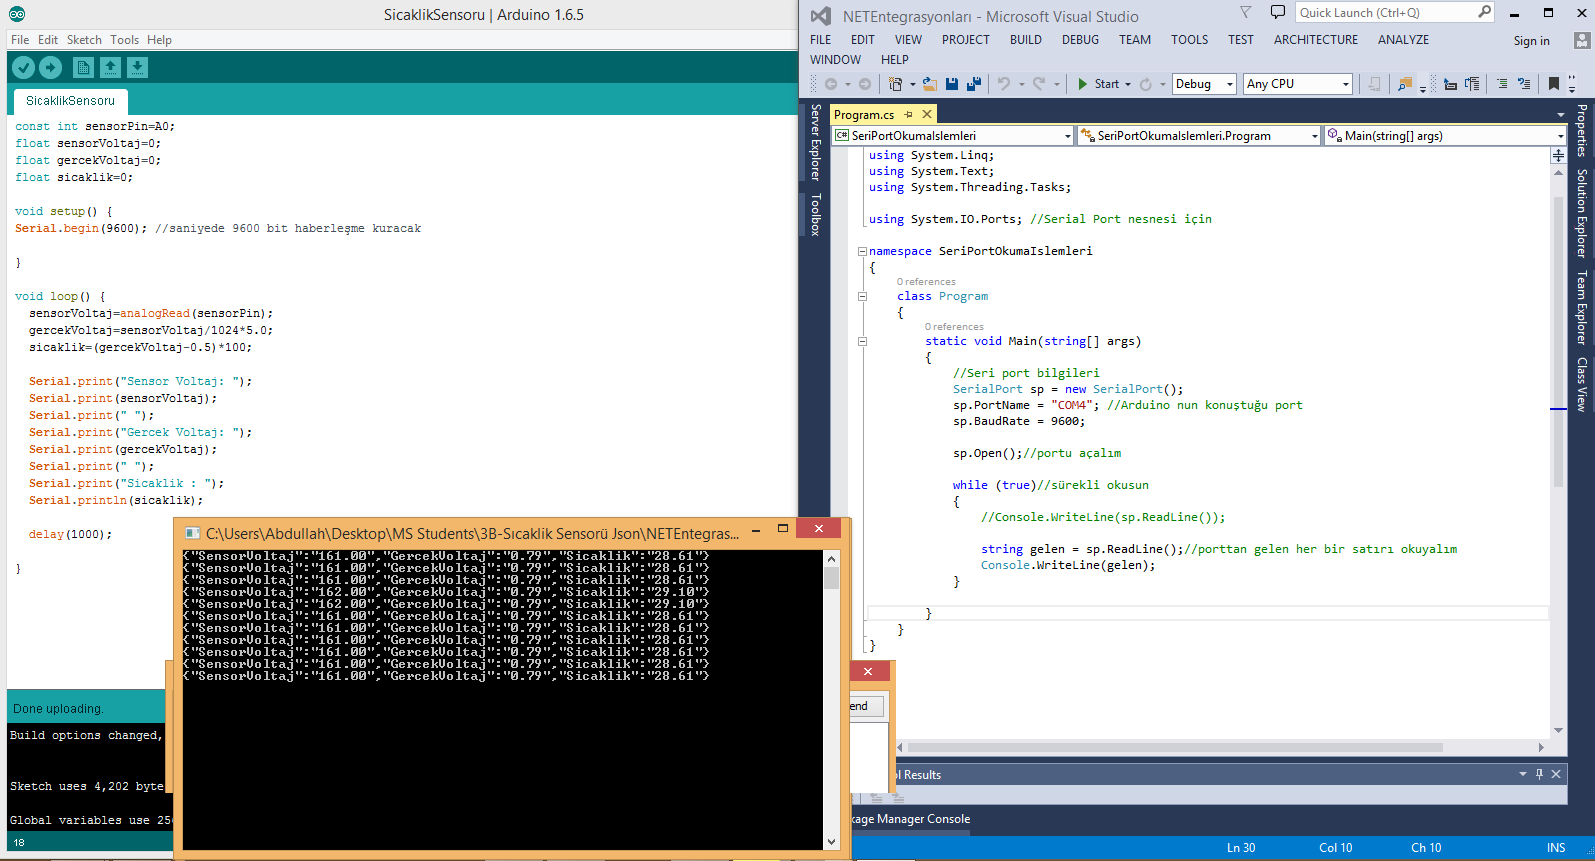Click the Feedback speech bubble icon
Image resolution: width=1595 pixels, height=861 pixels.
point(1277,12)
